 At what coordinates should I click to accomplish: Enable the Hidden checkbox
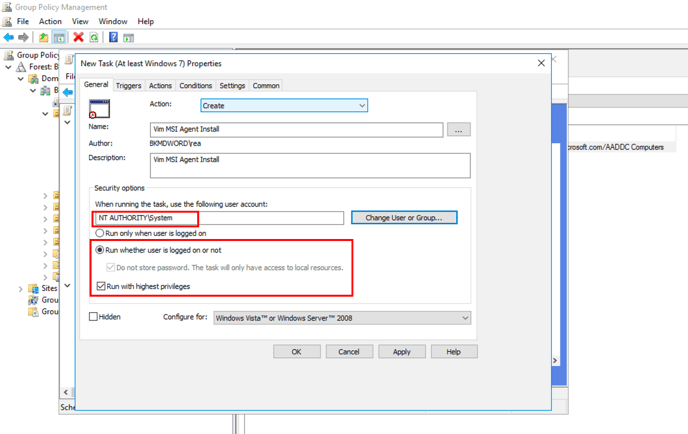point(94,317)
